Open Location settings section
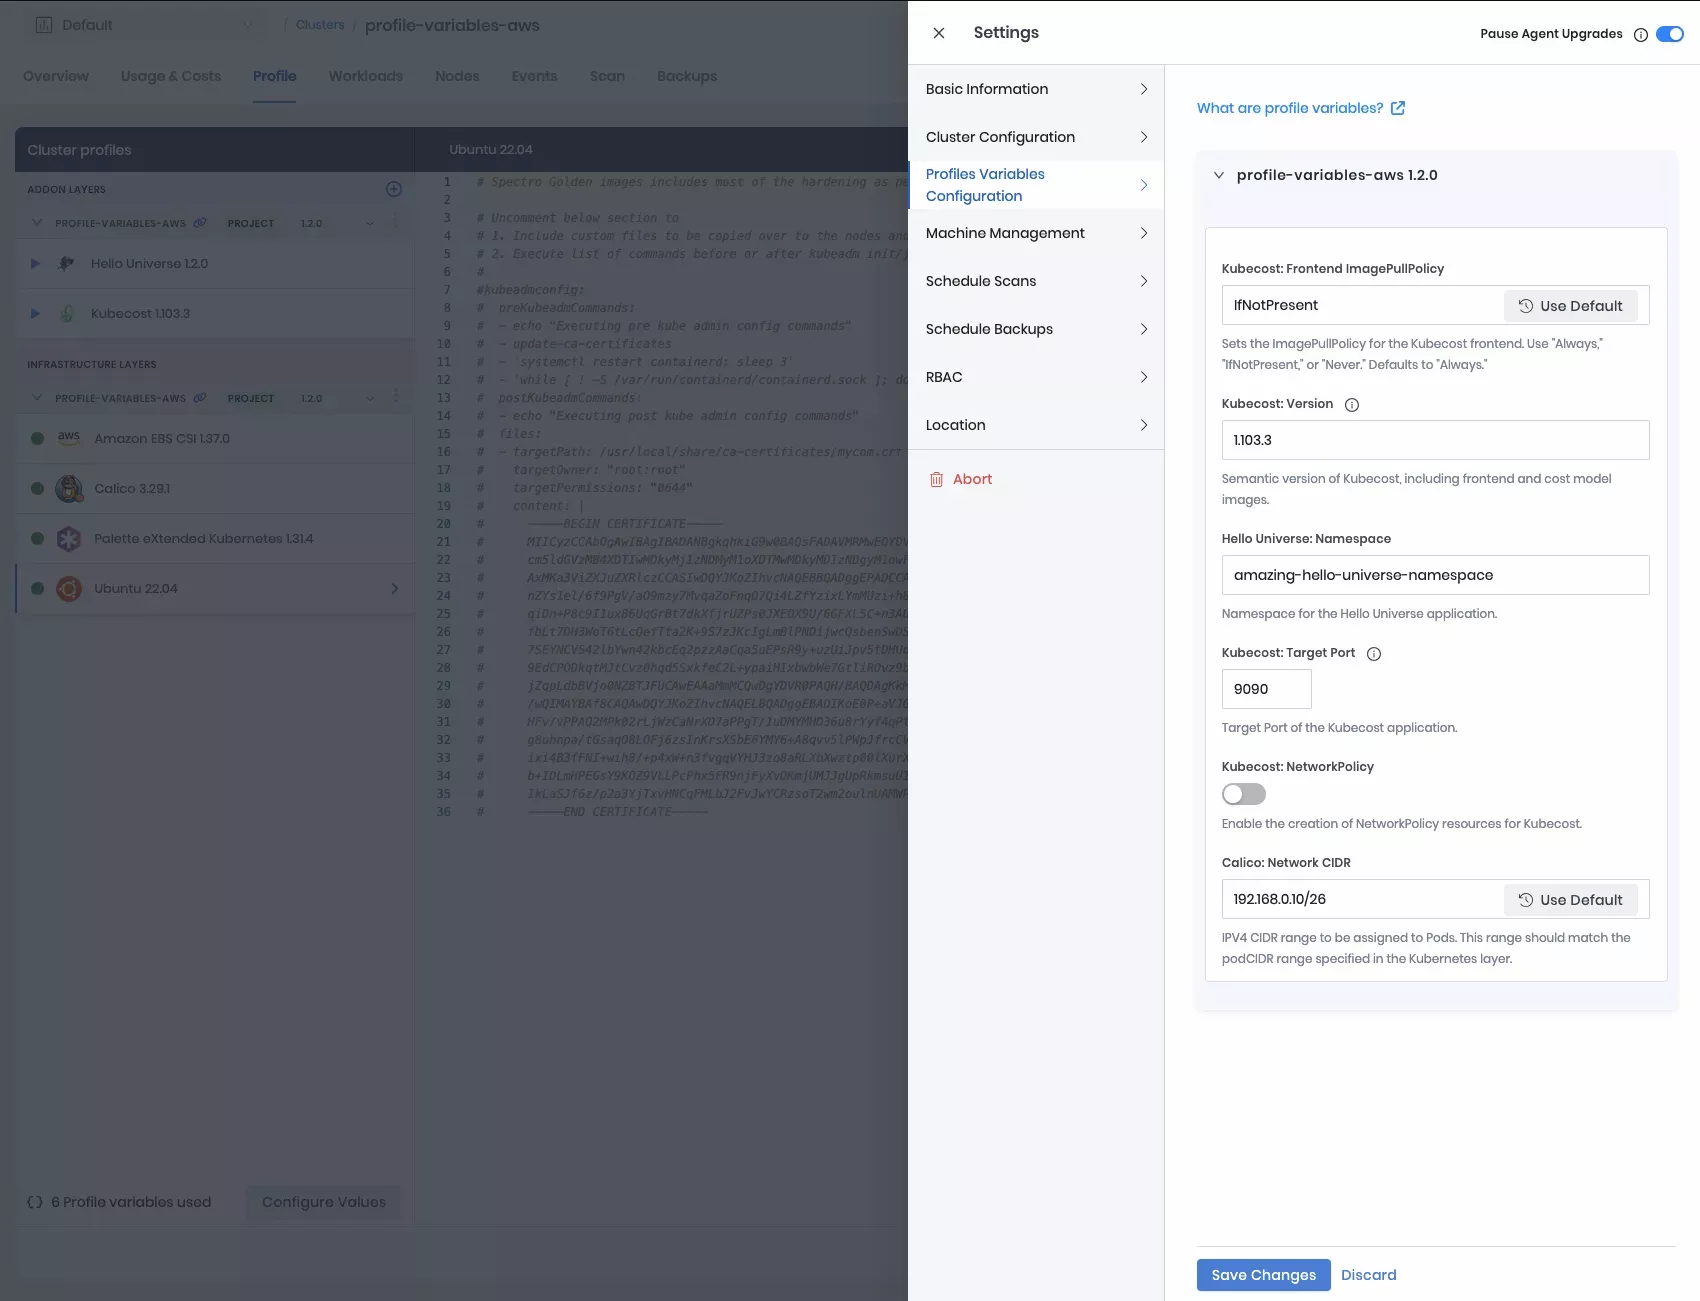The width and height of the screenshot is (1700, 1301). [1036, 425]
